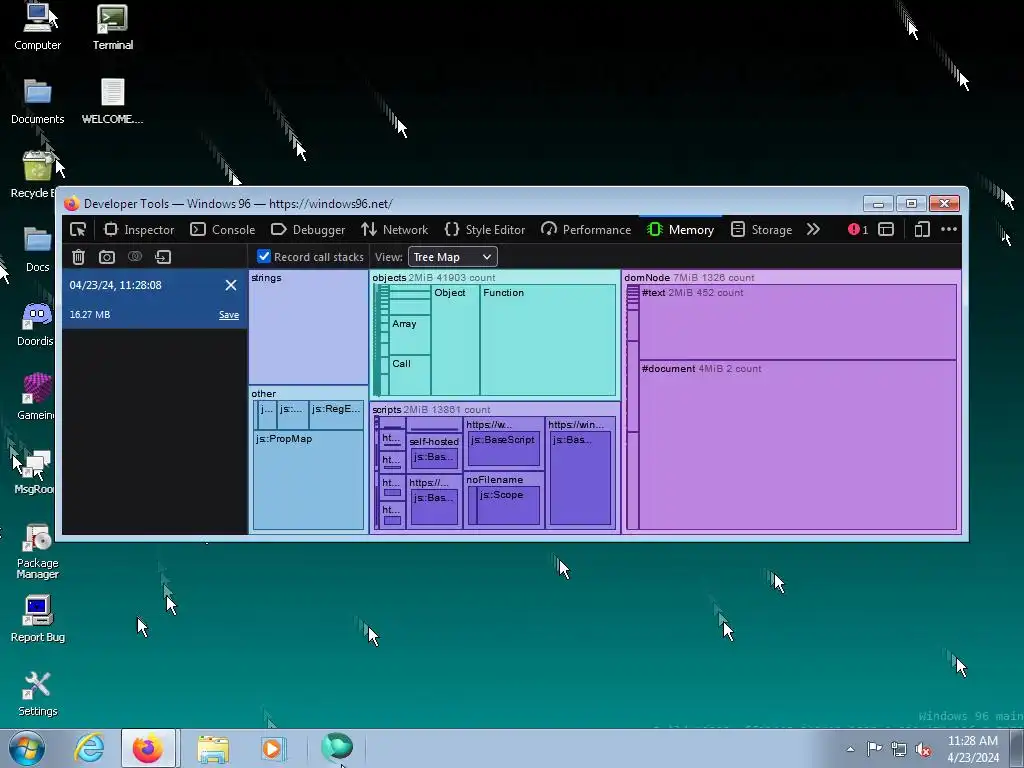Viewport: 1024px width, 768px height.
Task: Toggle responsive design mode icon
Action: (x=921, y=229)
